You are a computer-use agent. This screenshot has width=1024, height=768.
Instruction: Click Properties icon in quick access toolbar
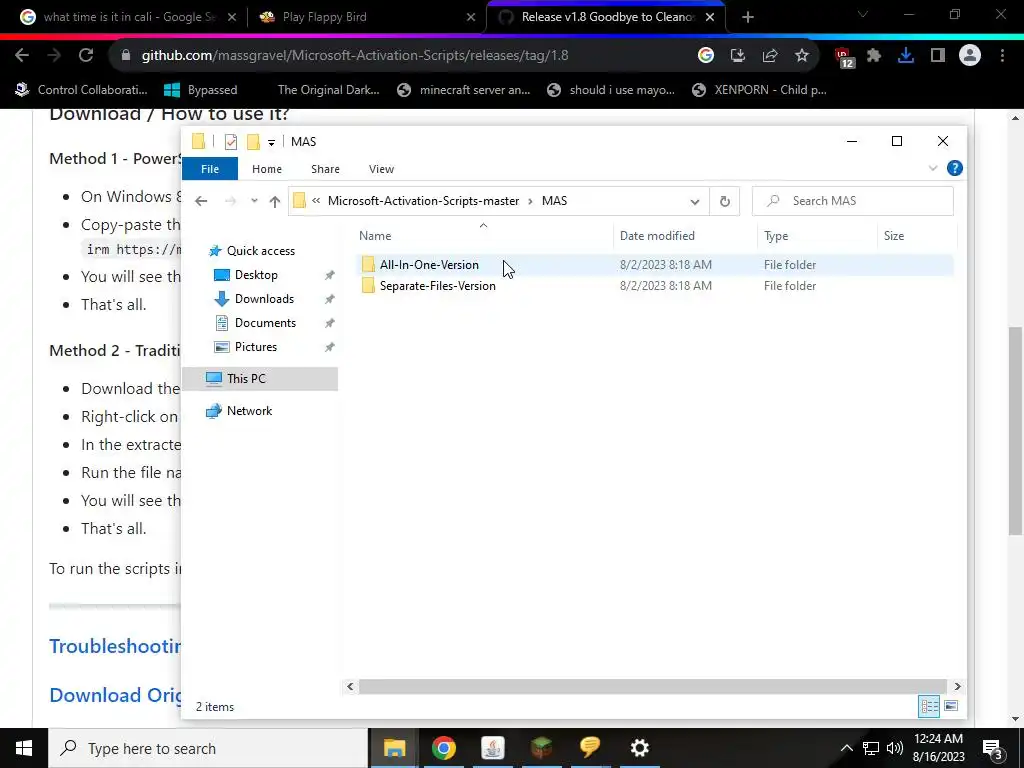231,142
